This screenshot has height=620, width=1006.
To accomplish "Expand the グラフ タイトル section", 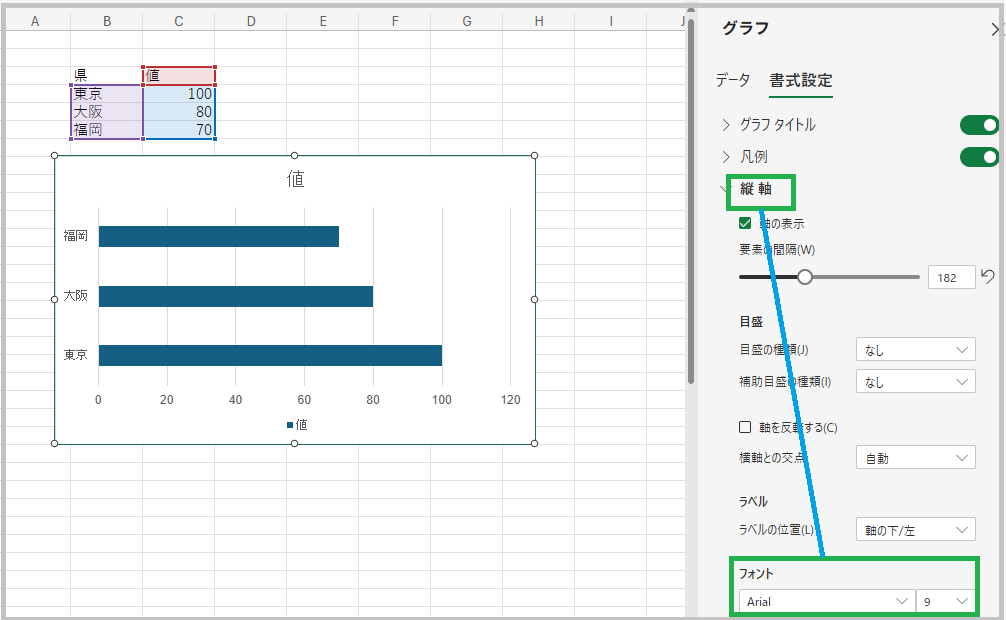I will pos(726,125).
